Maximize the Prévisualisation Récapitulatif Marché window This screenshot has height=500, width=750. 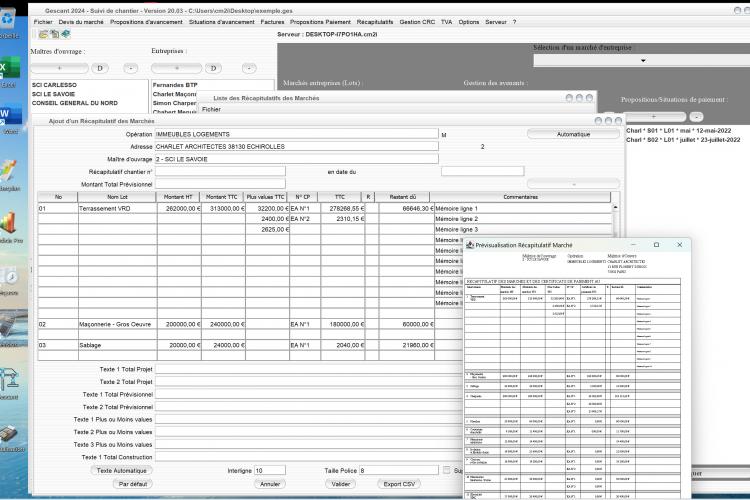pos(656,244)
